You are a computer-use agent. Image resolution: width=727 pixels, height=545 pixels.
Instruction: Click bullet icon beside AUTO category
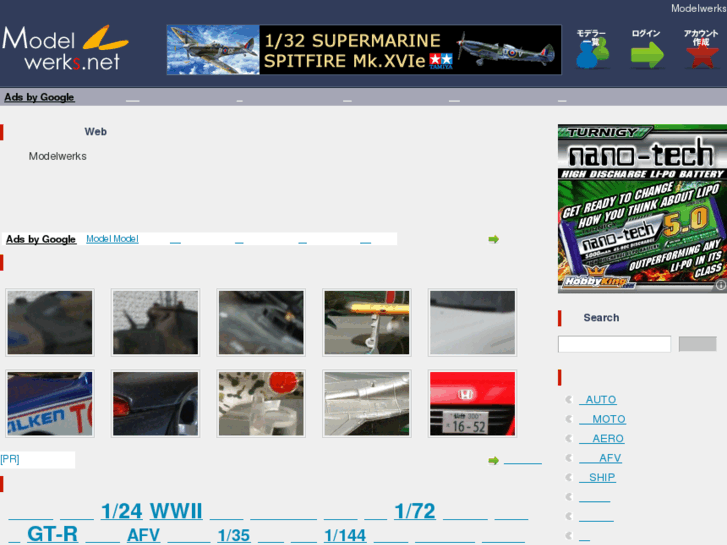(x=569, y=400)
